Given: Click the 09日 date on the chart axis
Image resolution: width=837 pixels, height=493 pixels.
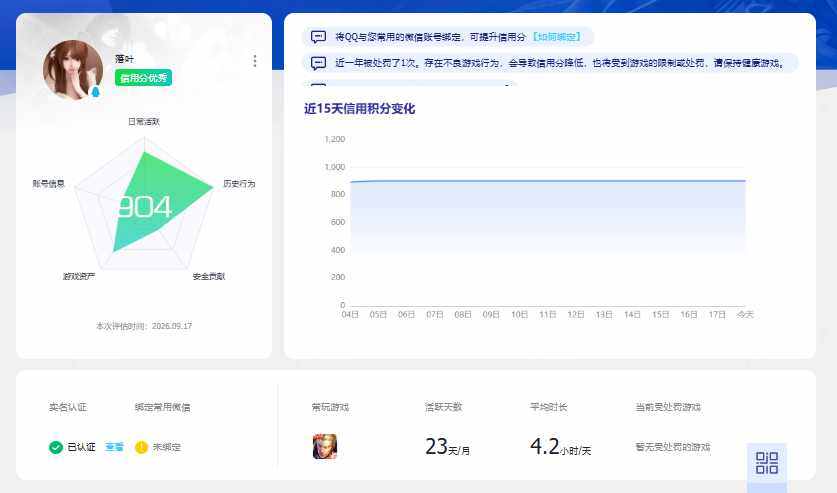Looking at the screenshot, I should point(491,315).
